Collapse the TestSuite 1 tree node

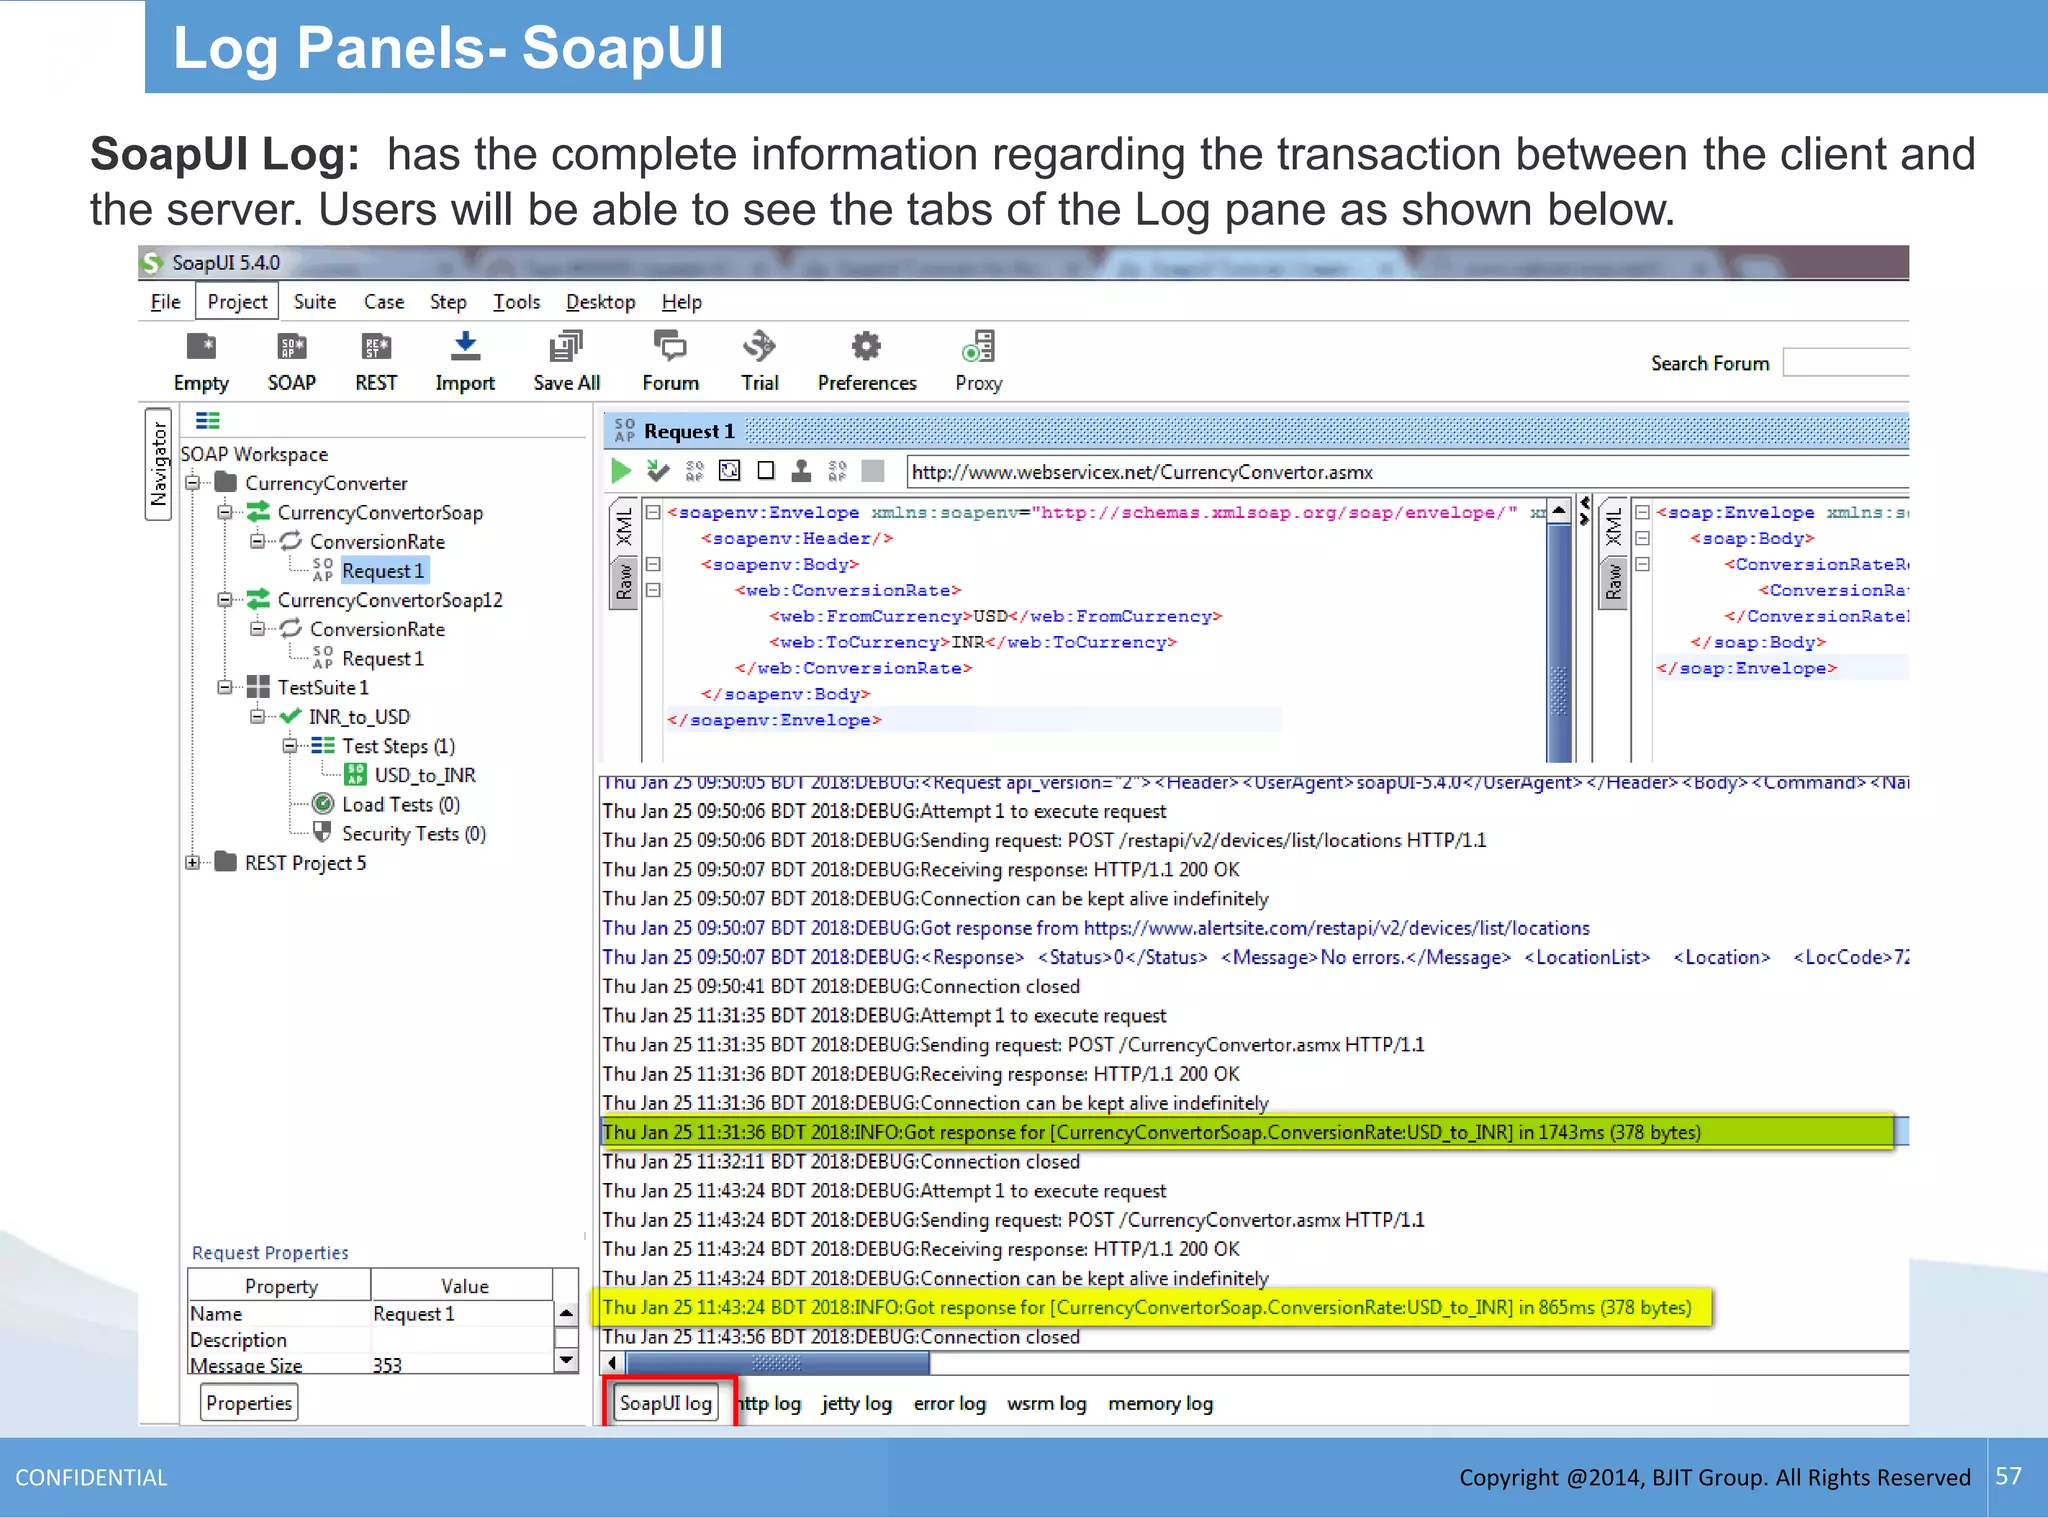coord(225,687)
